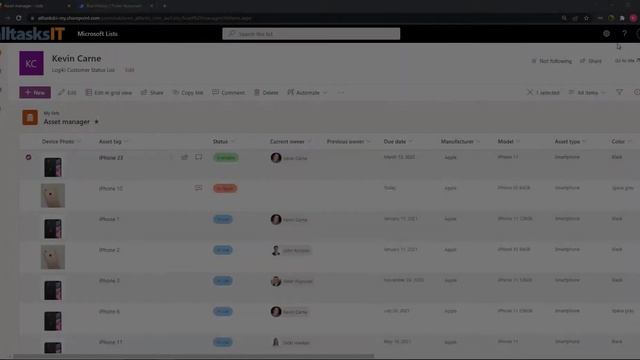640x360 pixels.
Task: Bookmark the page with the star icon
Action: click(x=587, y=18)
